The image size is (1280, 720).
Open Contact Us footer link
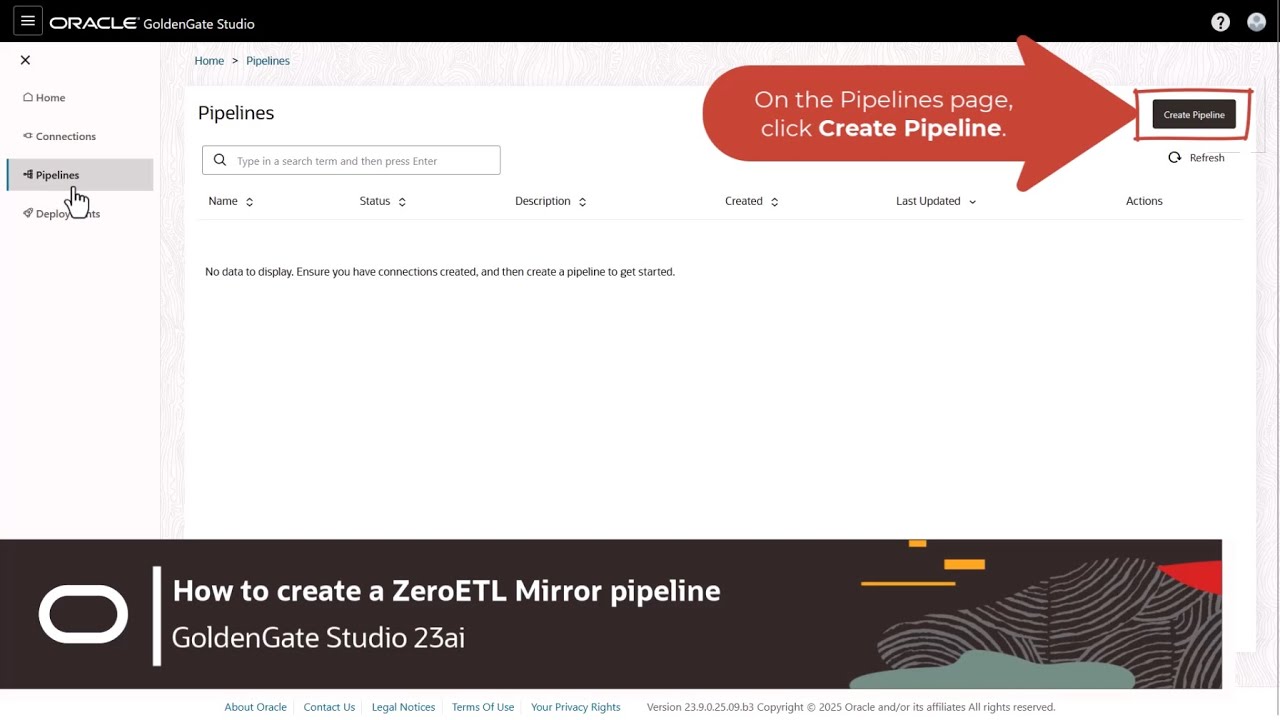(x=329, y=707)
